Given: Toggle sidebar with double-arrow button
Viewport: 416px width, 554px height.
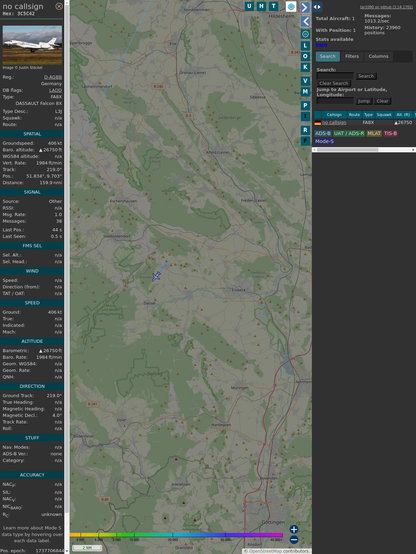Looking at the screenshot, I should (x=317, y=7).
